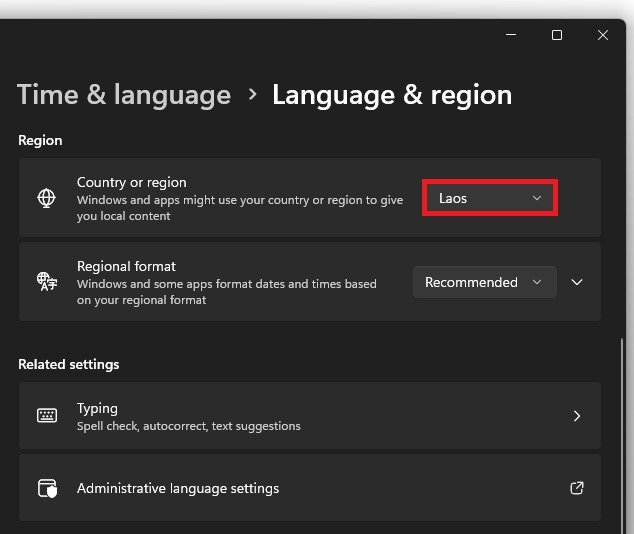Screen dimensions: 634x534
Task: Click the Country or region description text
Action: pos(240,207)
